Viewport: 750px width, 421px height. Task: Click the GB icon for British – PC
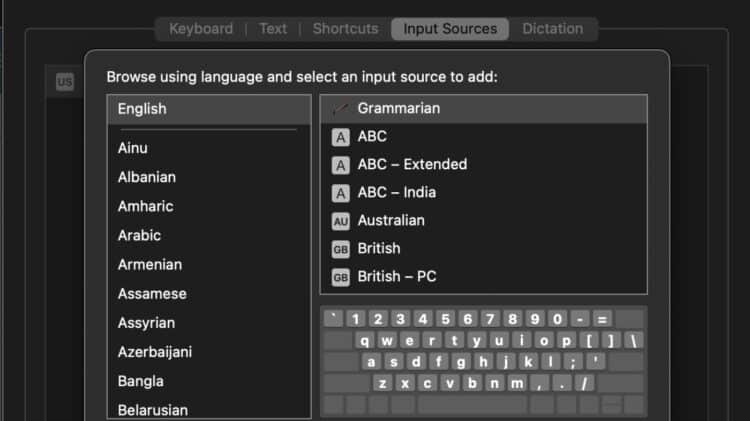click(340, 277)
